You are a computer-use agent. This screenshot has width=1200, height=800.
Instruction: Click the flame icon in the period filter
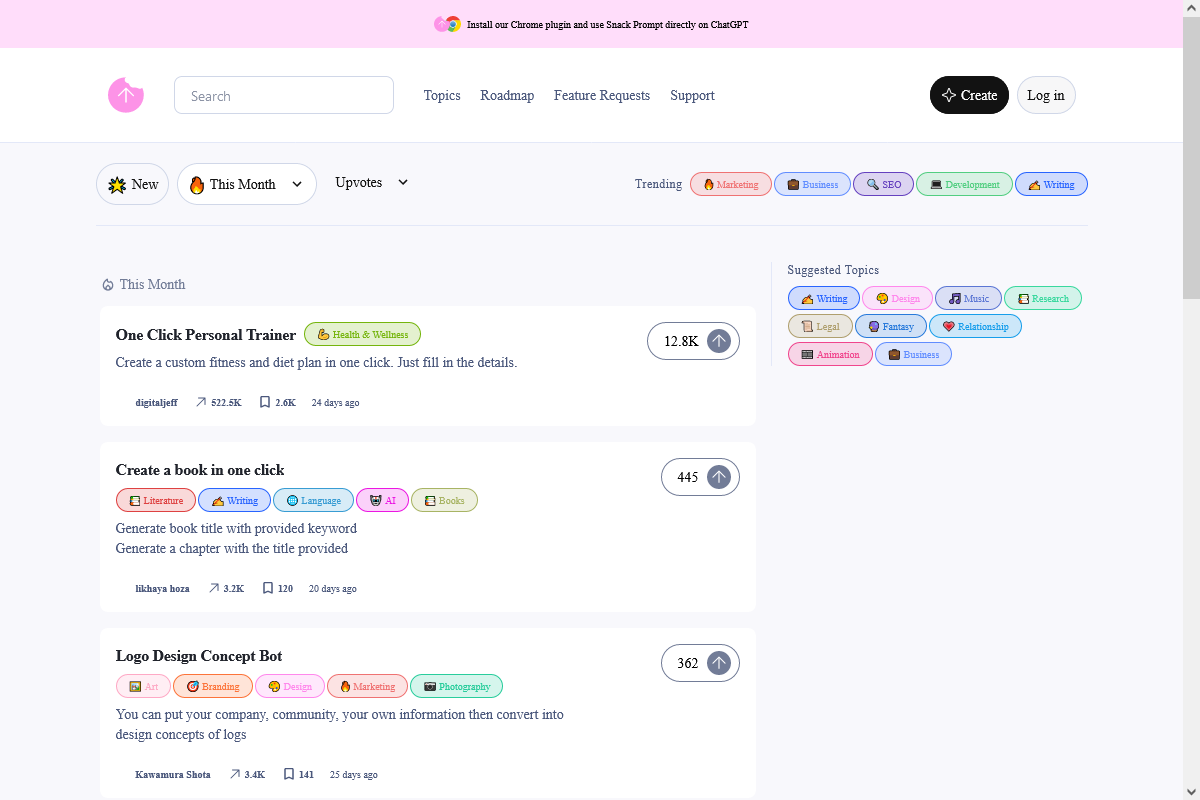[199, 184]
